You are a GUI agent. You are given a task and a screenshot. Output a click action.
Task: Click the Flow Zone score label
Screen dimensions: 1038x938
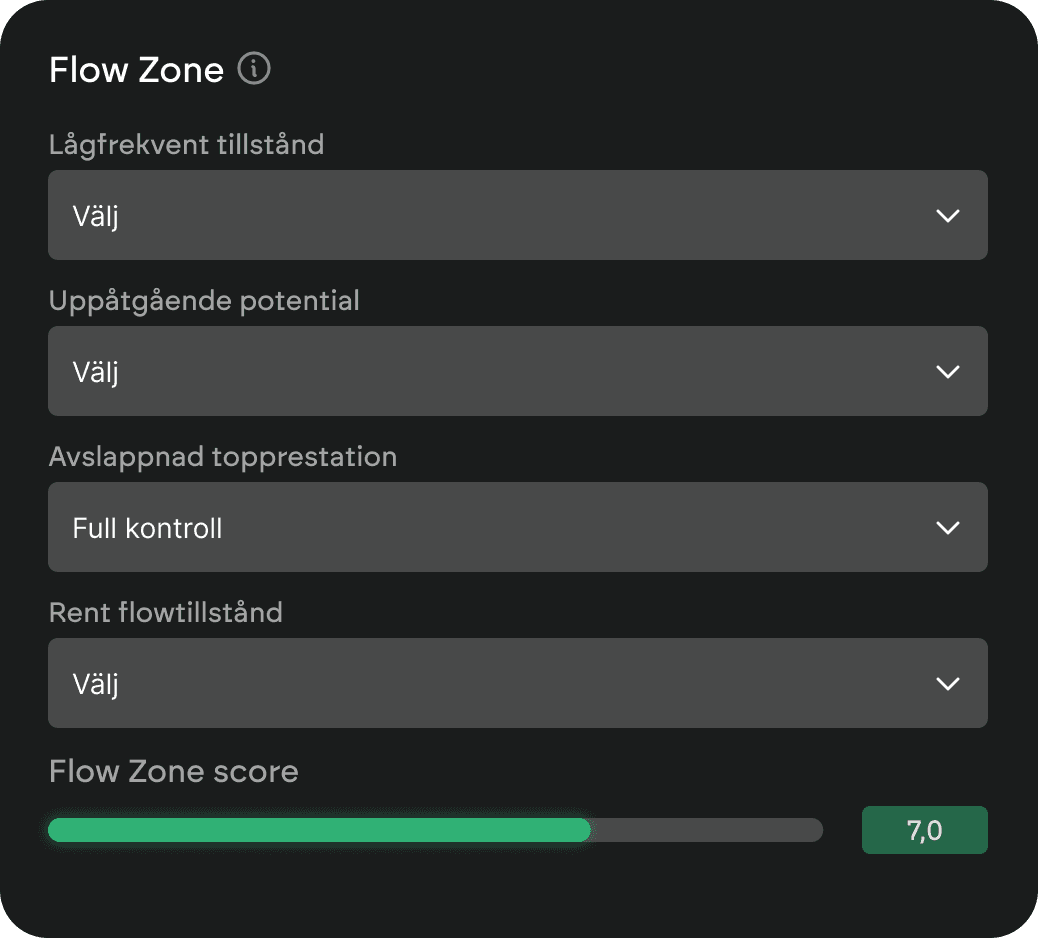point(173,771)
